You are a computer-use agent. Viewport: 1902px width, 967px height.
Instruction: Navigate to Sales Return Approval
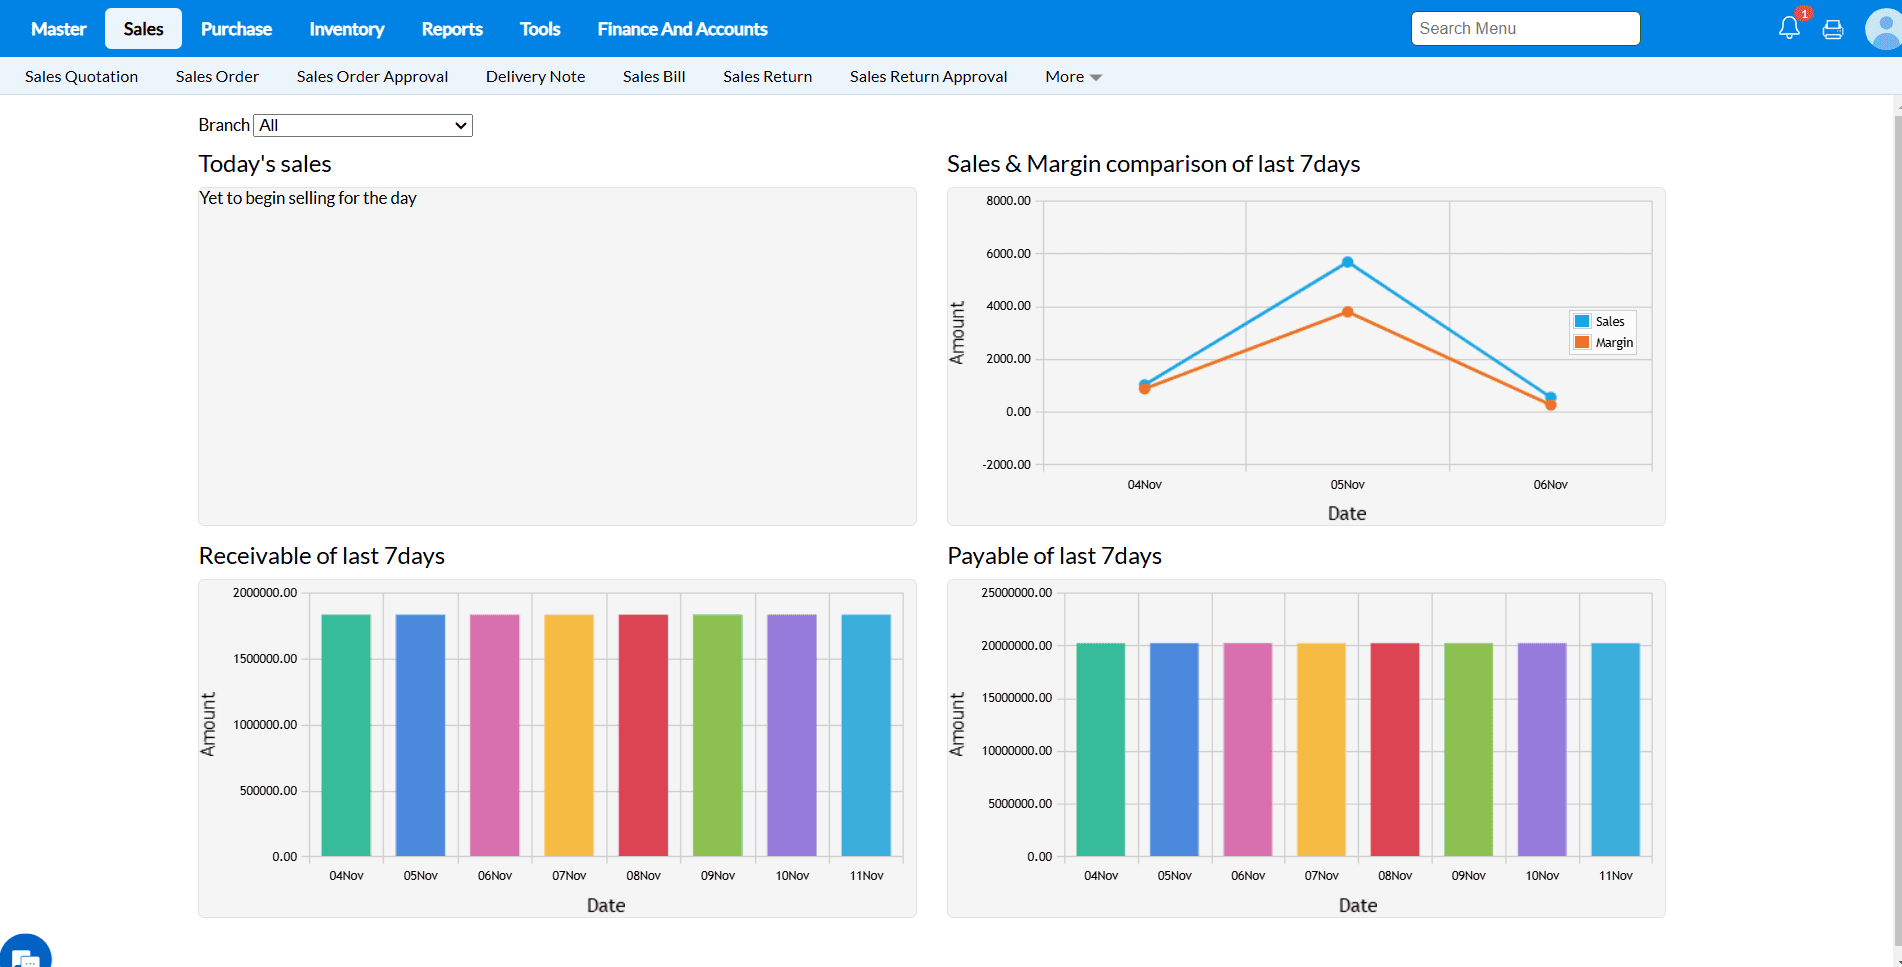[928, 77]
